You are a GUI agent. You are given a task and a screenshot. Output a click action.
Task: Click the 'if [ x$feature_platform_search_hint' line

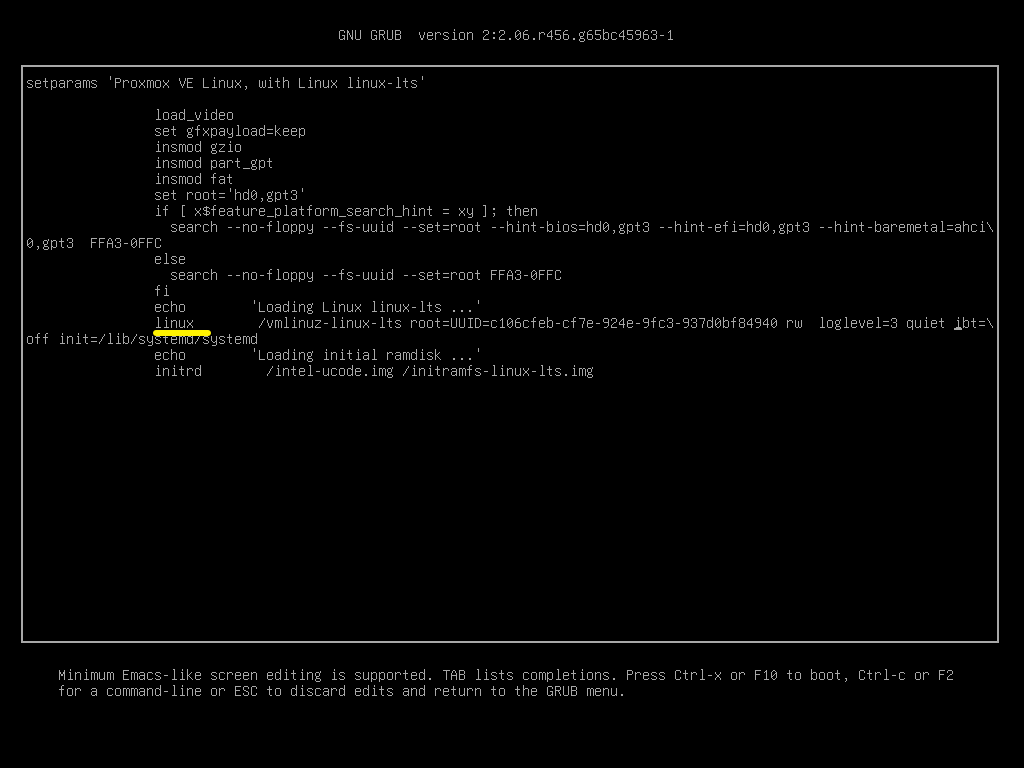pyautogui.click(x=346, y=212)
